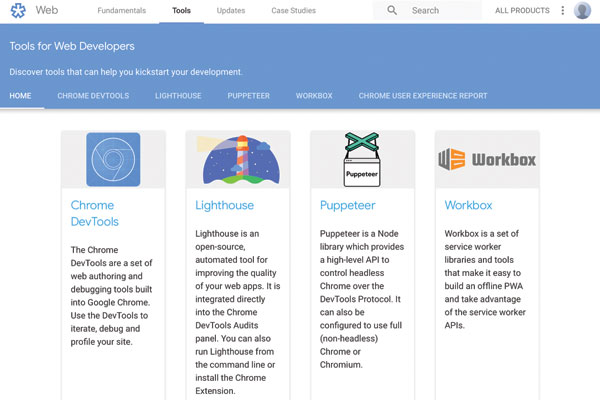Go to the Case Studies tab
This screenshot has height=400, width=600.
291,11
